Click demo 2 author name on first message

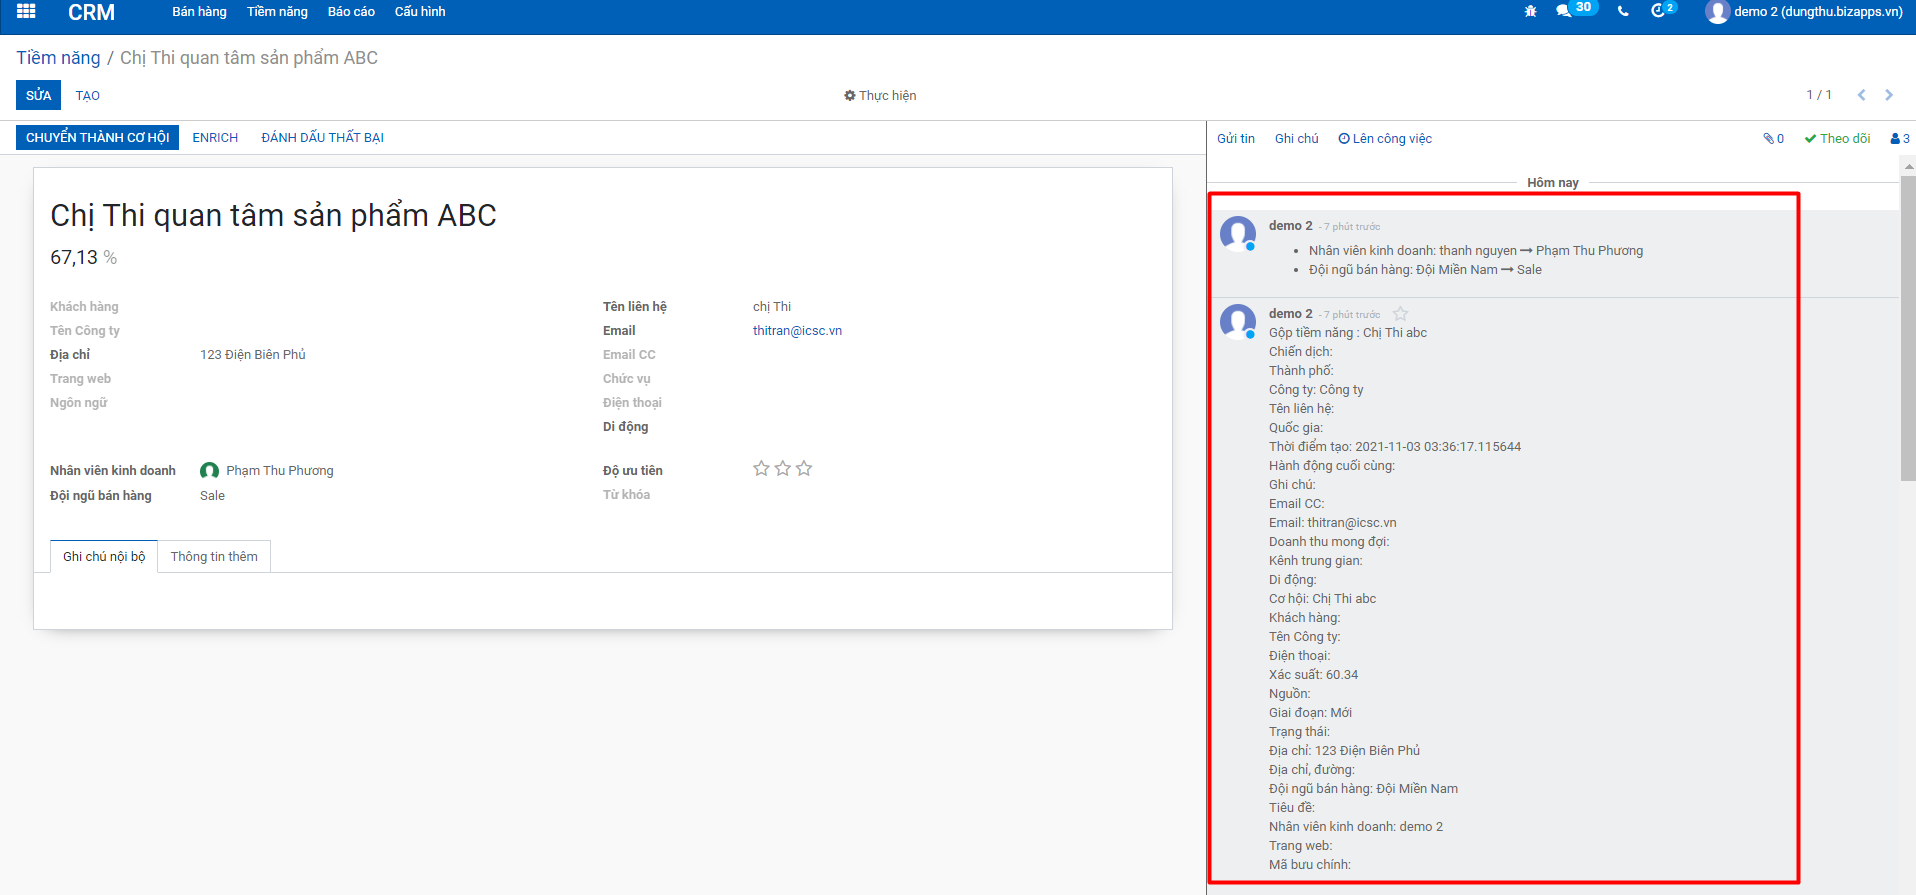(x=1290, y=226)
